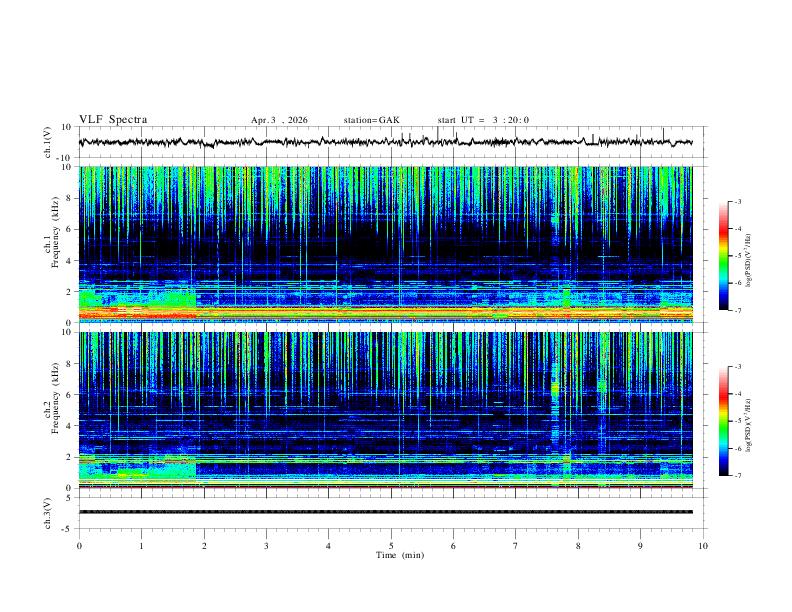This screenshot has width=792, height=612.
Task: Click the "ch.3(V)" axis label
Action: [48, 513]
